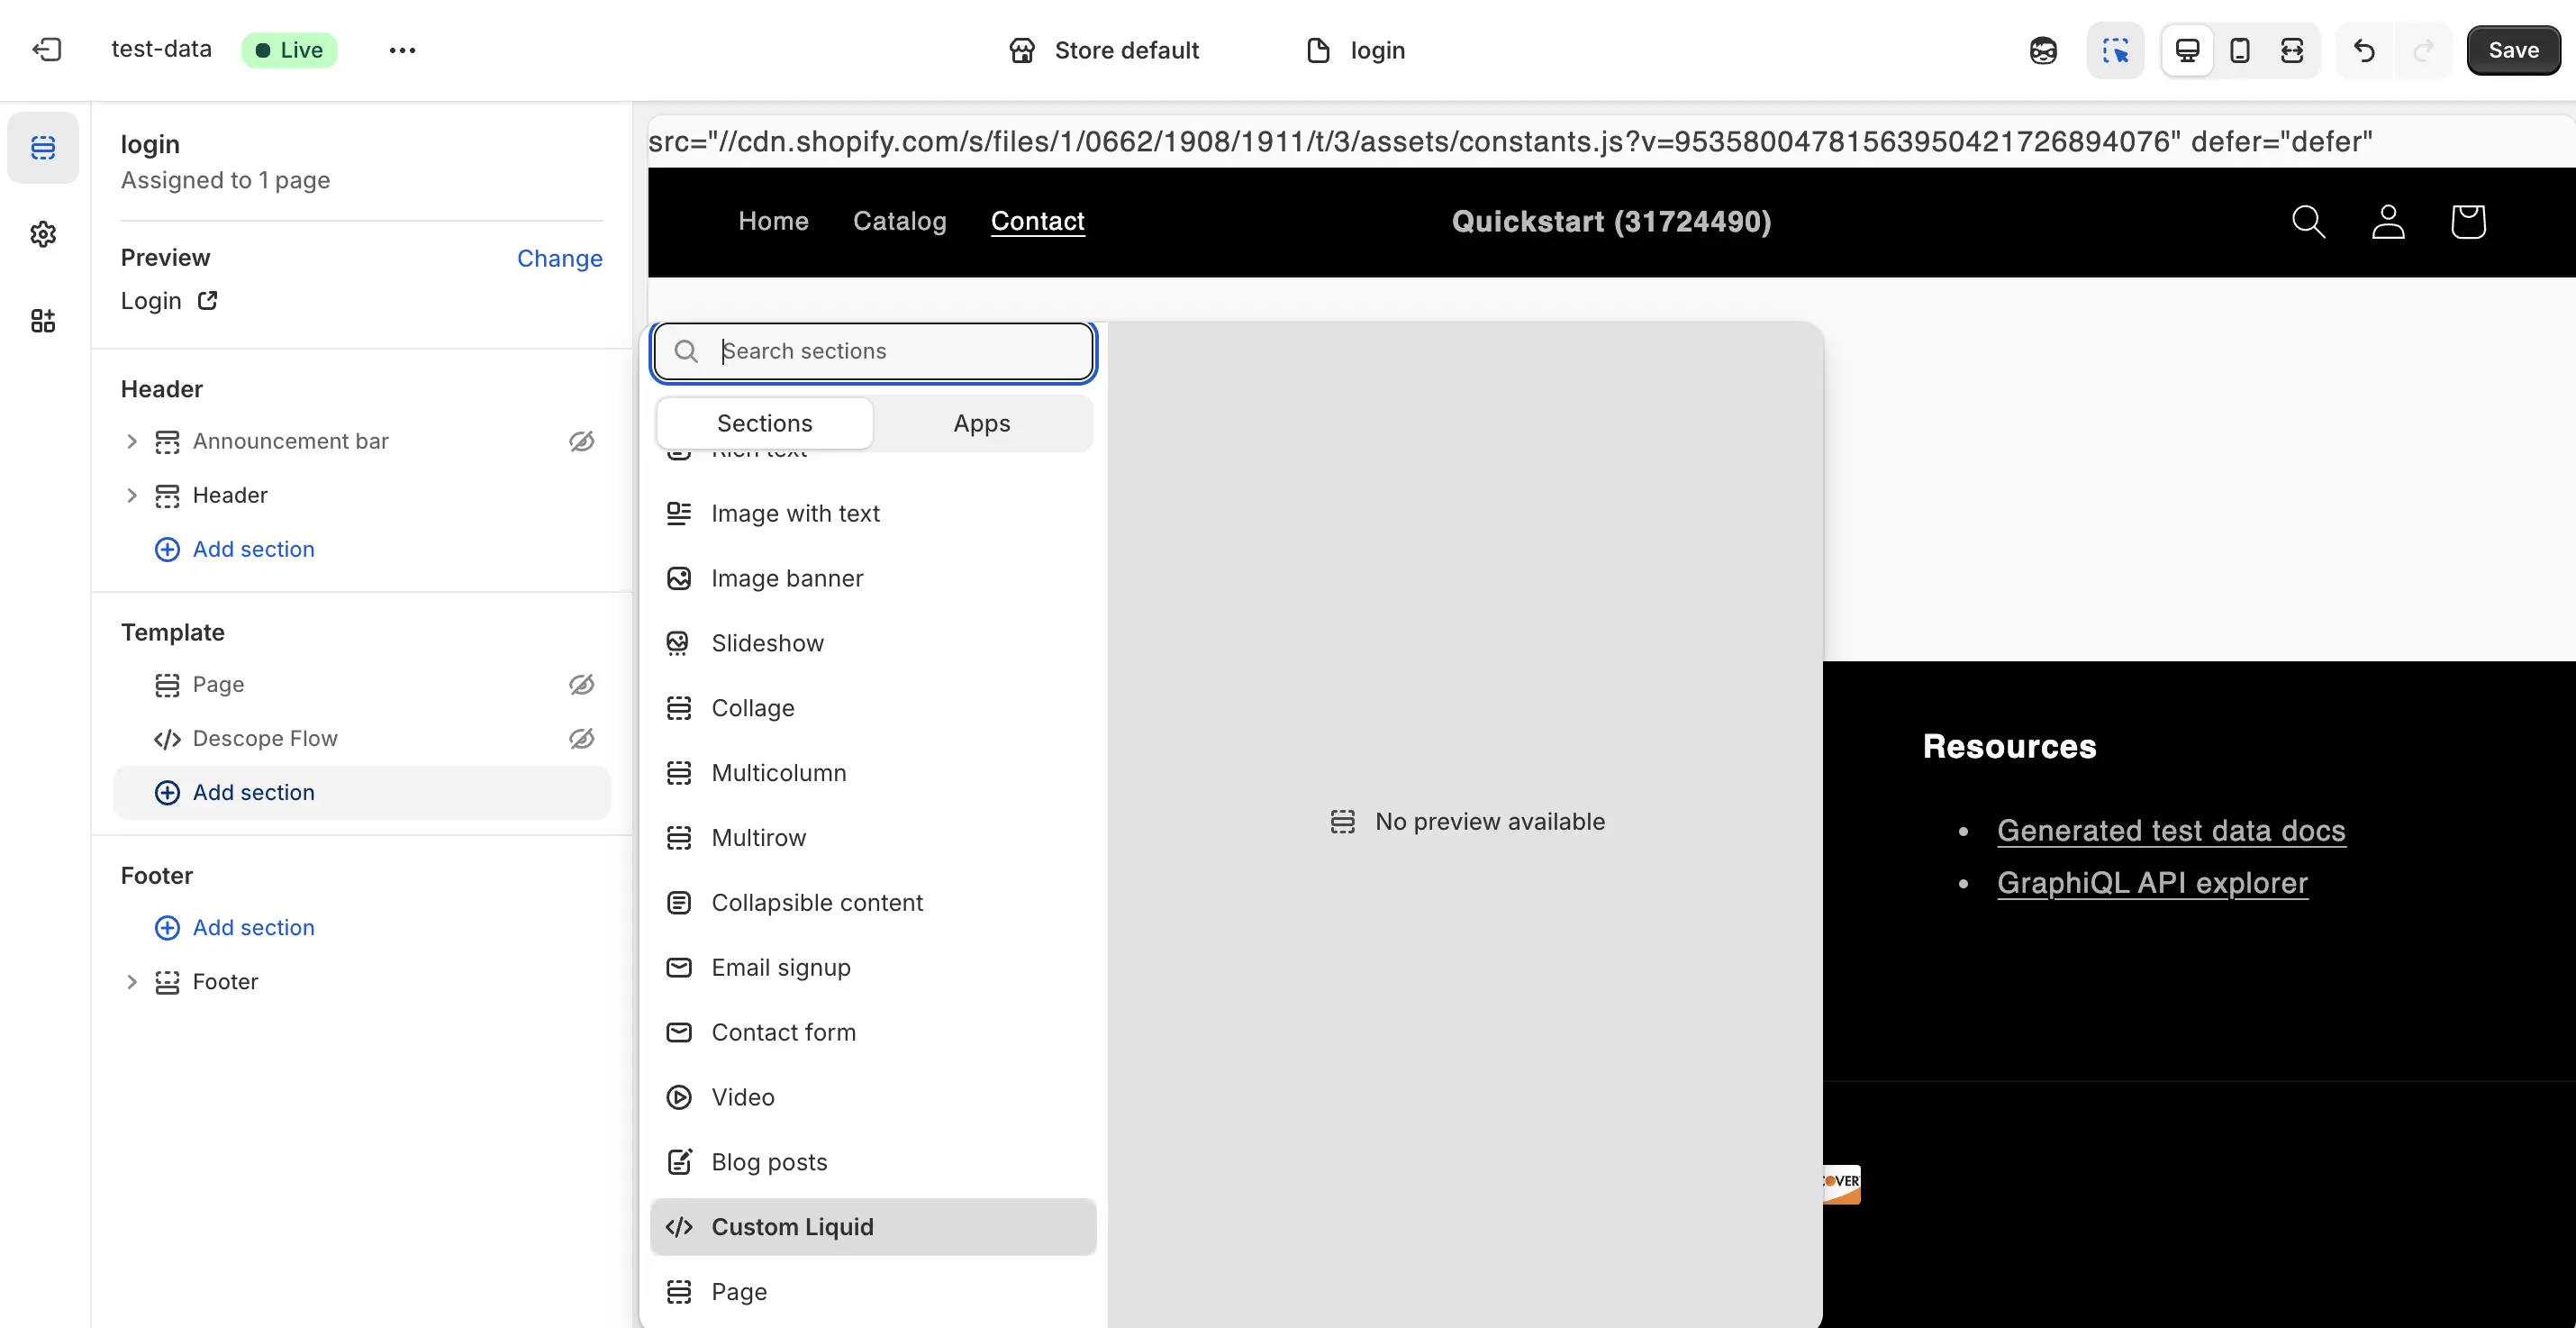The height and width of the screenshot is (1328, 2576).
Task: Choose Custom Liquid section
Action: 873,1227
